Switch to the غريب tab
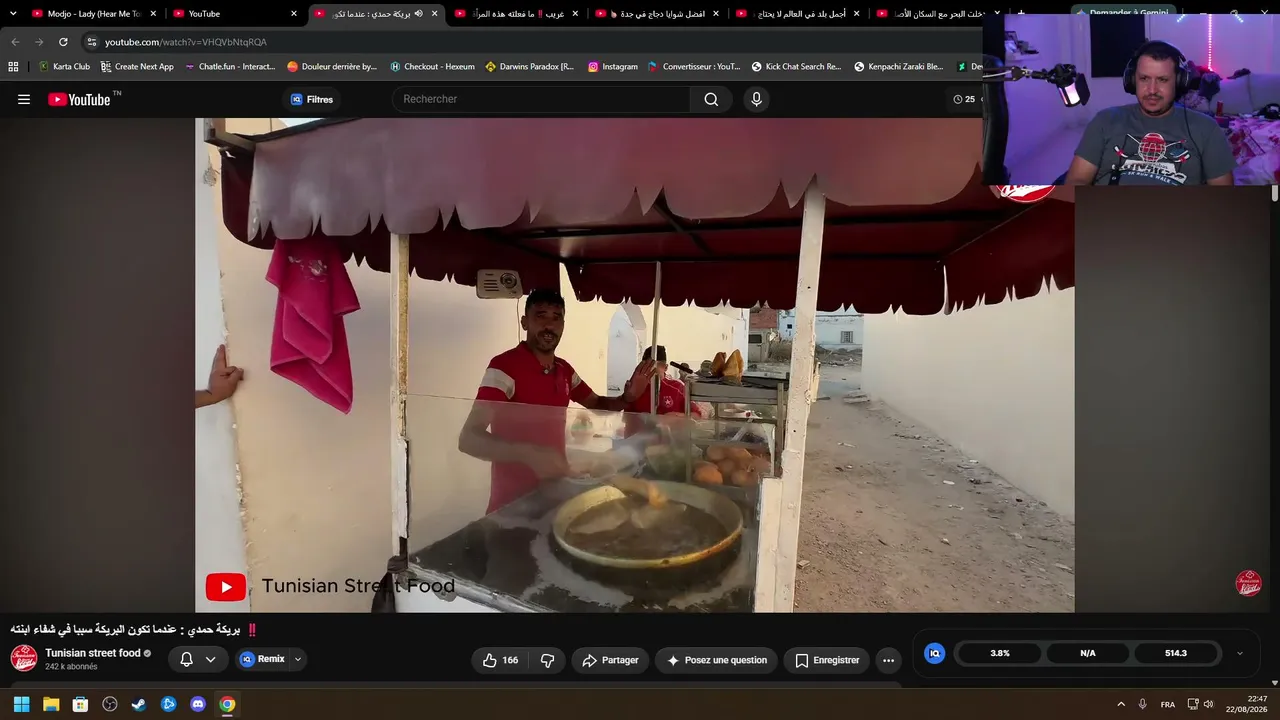The width and height of the screenshot is (1280, 720). click(x=515, y=14)
